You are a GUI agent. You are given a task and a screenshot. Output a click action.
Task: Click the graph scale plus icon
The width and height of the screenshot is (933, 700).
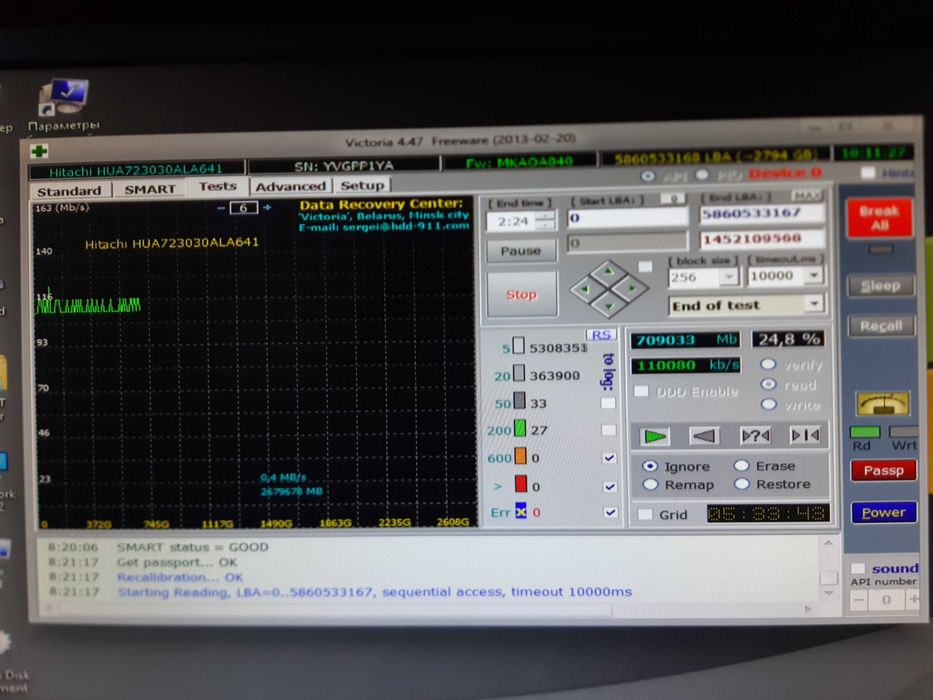tap(267, 207)
